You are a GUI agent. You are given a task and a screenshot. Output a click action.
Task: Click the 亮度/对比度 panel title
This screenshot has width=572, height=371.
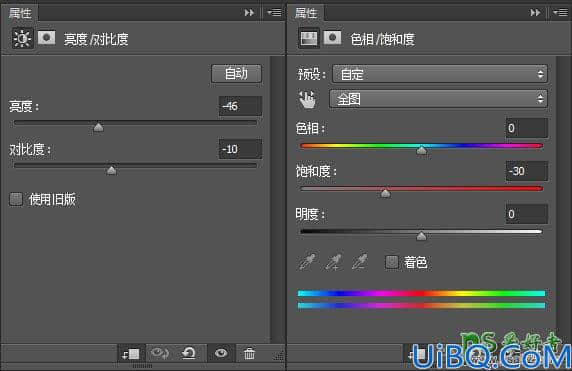[x=96, y=39]
